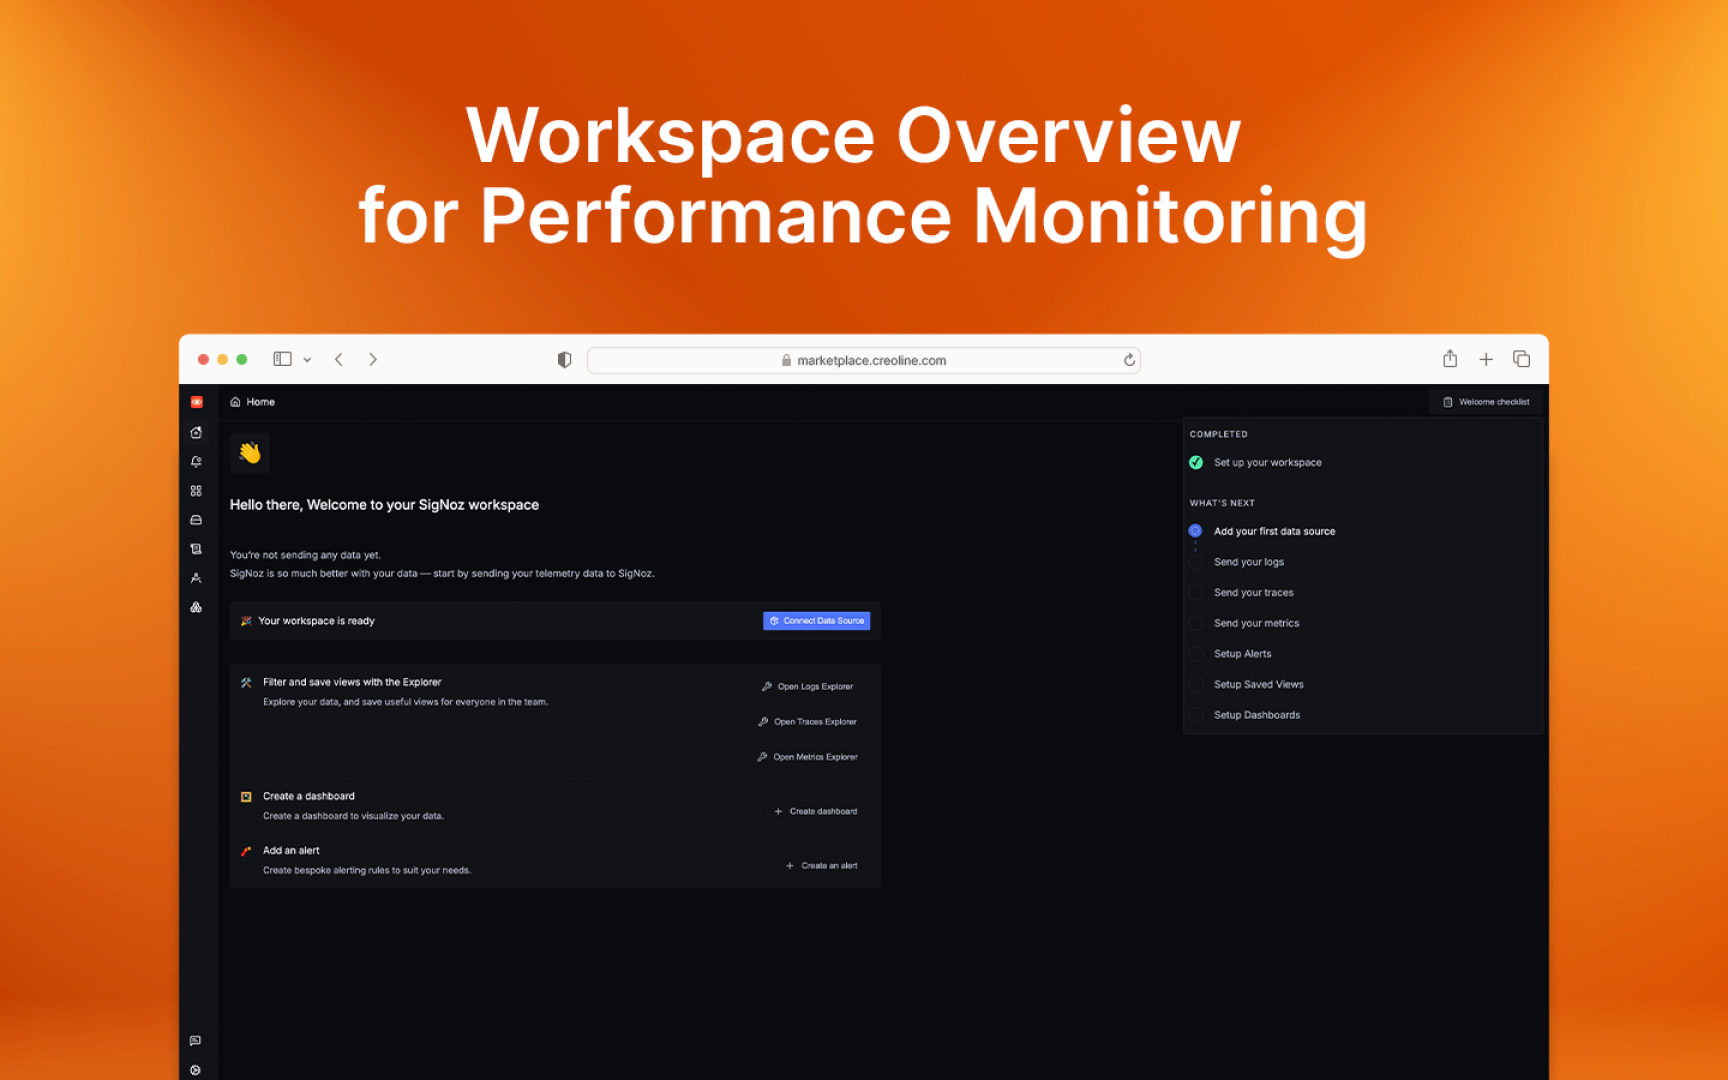
Task: Open the chat support icon in the sidebar
Action: [195, 1041]
